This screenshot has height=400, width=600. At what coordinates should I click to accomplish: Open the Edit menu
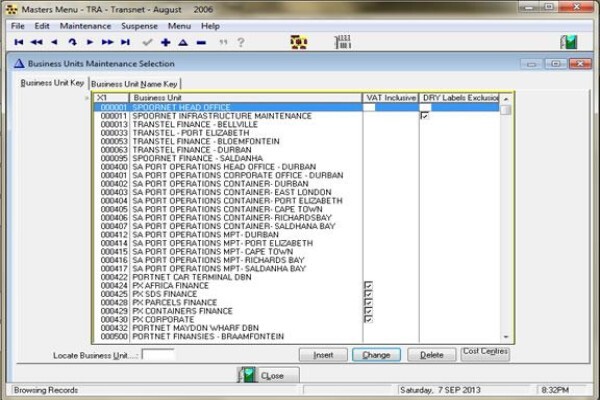click(x=42, y=26)
